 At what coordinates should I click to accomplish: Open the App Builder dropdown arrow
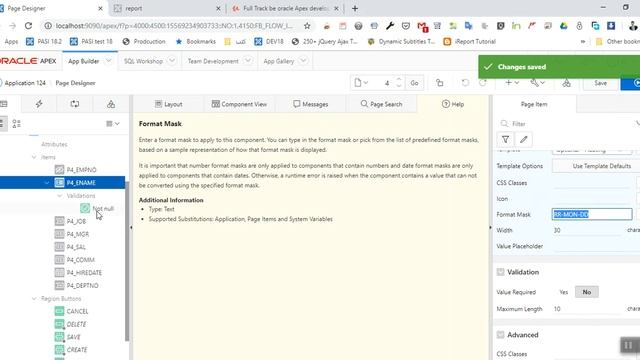pos(109,61)
